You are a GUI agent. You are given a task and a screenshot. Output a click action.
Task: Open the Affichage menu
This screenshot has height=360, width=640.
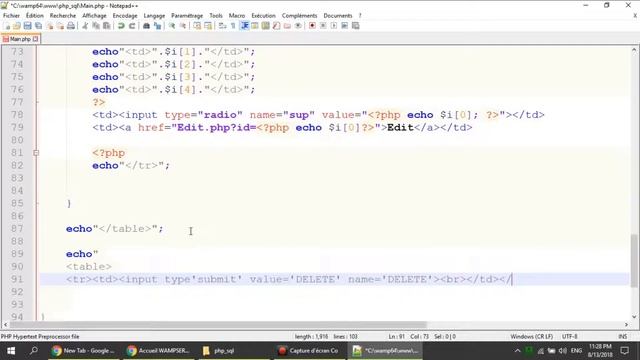tap(94, 16)
